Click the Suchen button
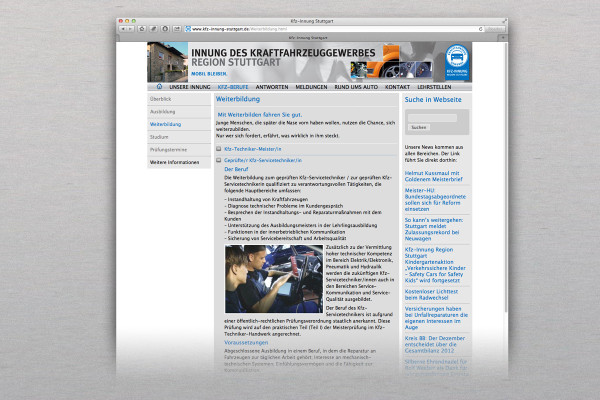The width and height of the screenshot is (600, 400). [419, 127]
